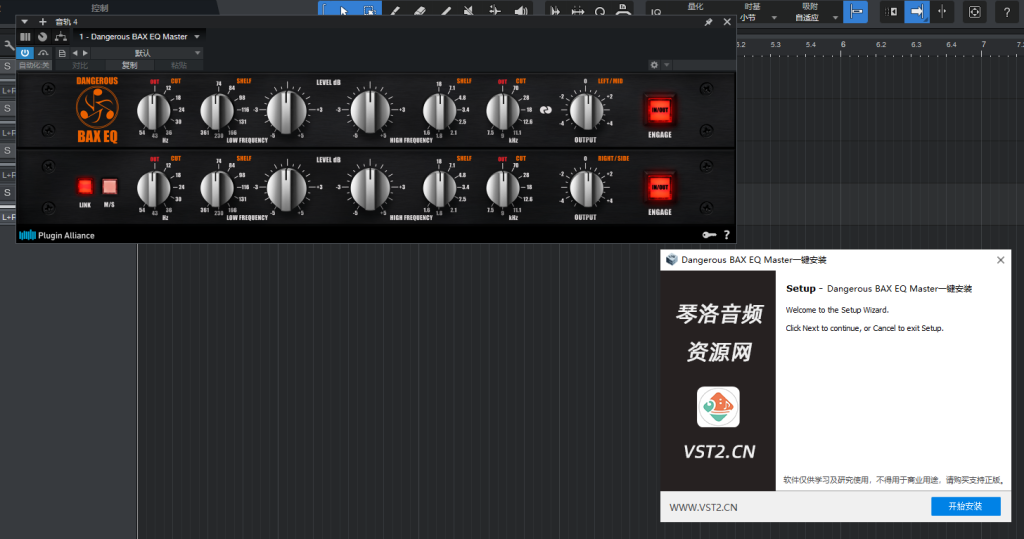Click the wrench icon at left edge

click(8, 45)
